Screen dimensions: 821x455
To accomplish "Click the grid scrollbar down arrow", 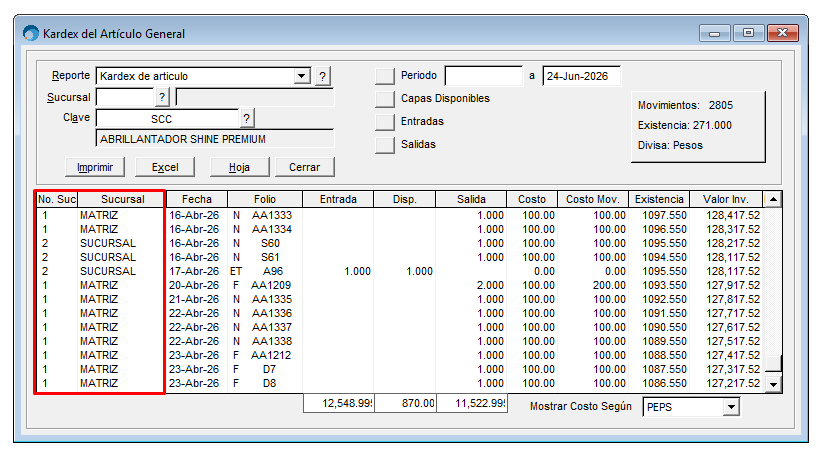I will pos(773,384).
